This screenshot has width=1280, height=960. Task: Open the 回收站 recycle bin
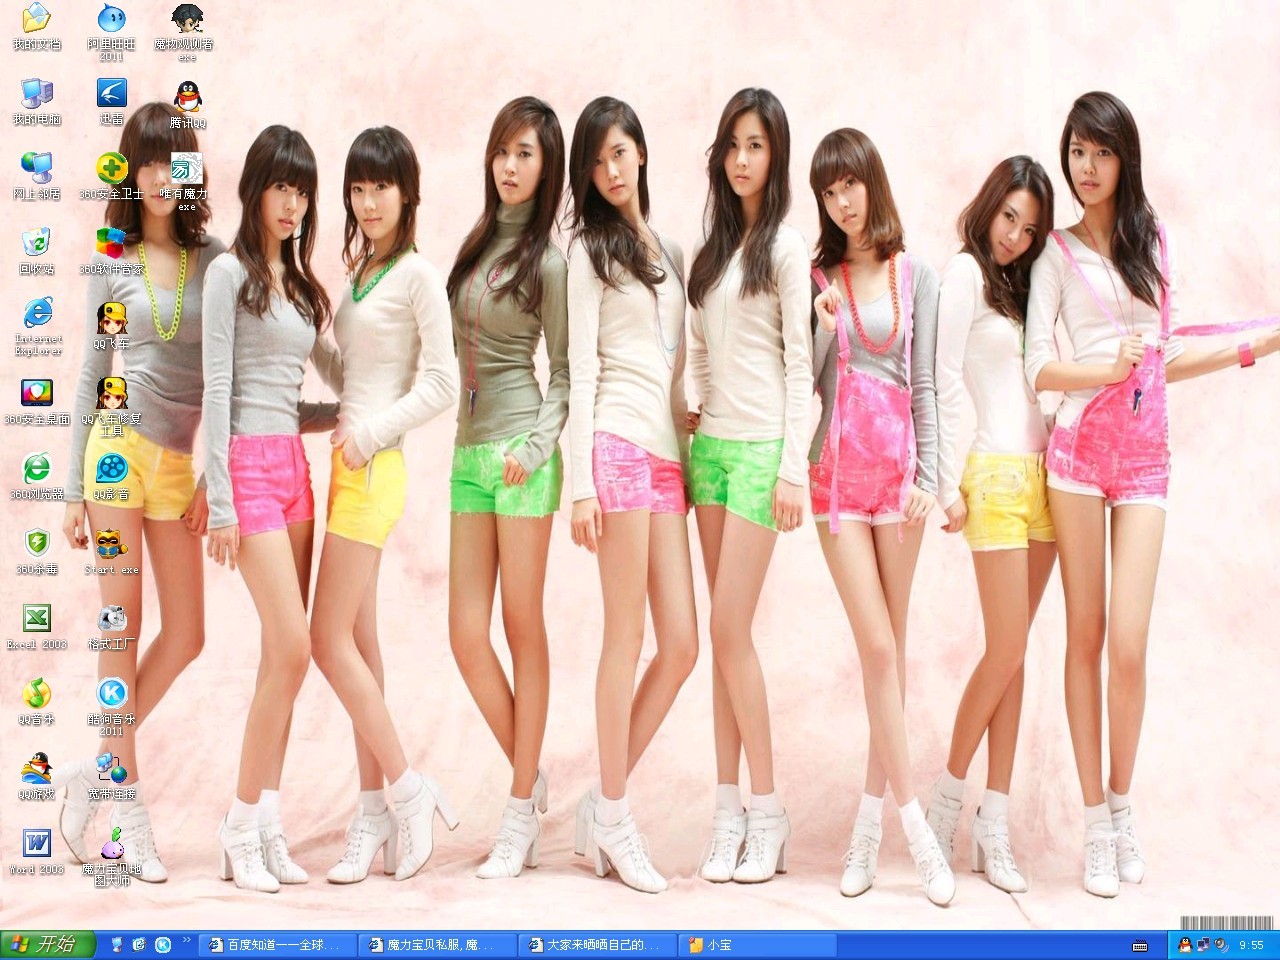pyautogui.click(x=36, y=244)
